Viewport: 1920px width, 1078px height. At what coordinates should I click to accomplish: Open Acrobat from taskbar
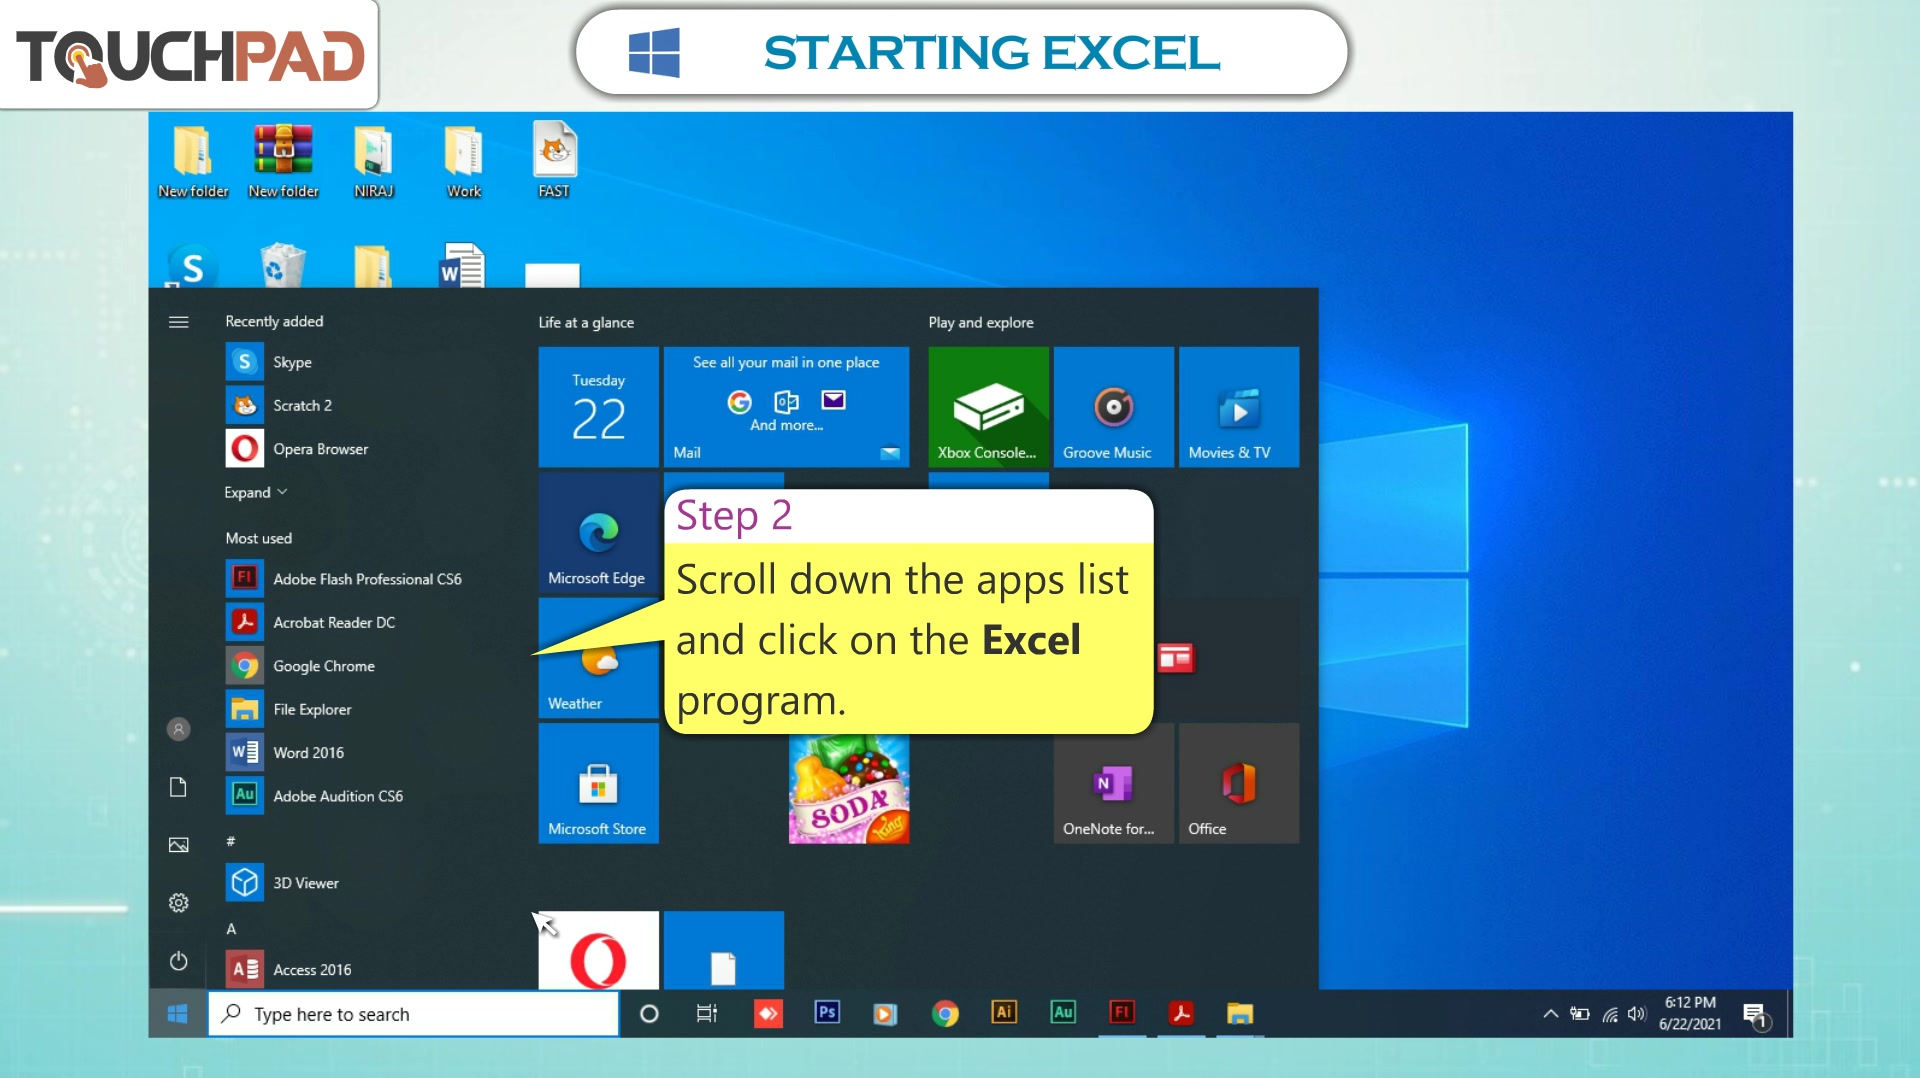[1181, 1013]
